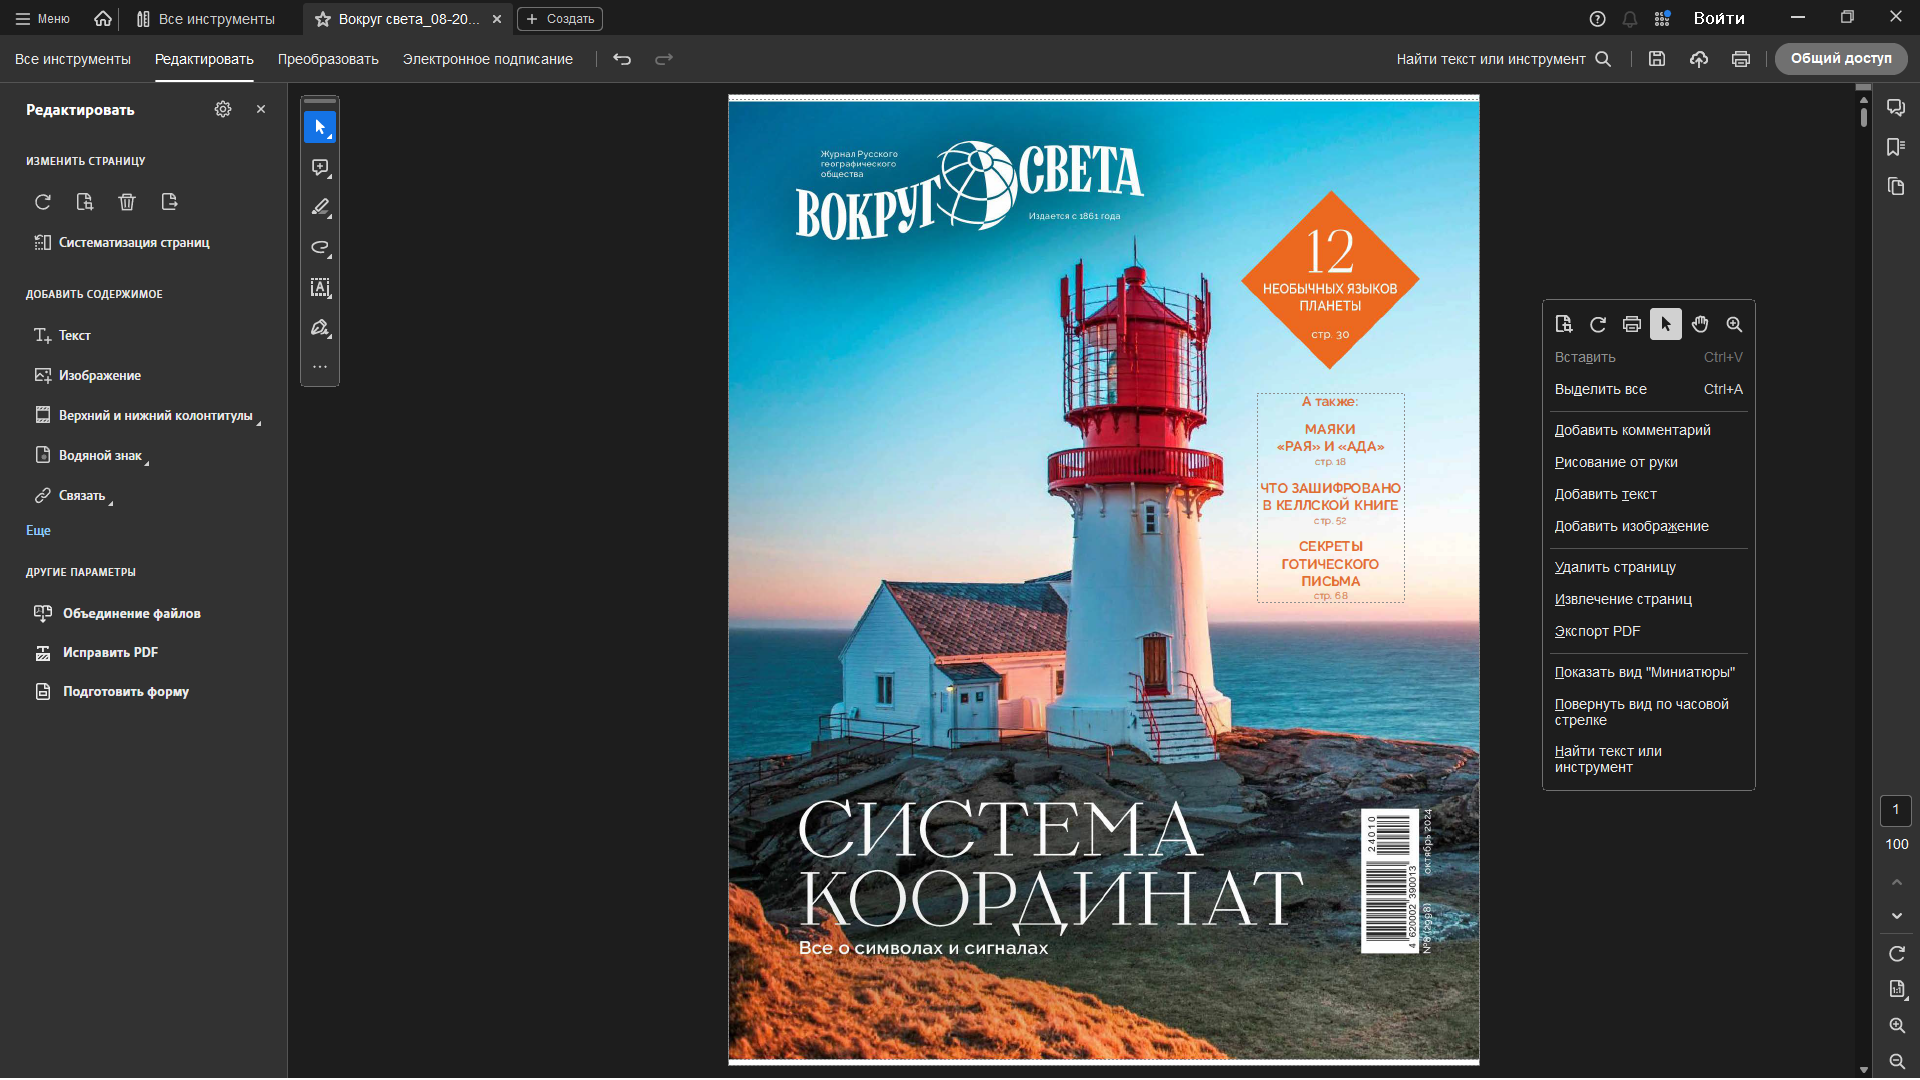Open more tools ellipsis in floating toolbar
This screenshot has height=1080, width=1920.
click(320, 367)
